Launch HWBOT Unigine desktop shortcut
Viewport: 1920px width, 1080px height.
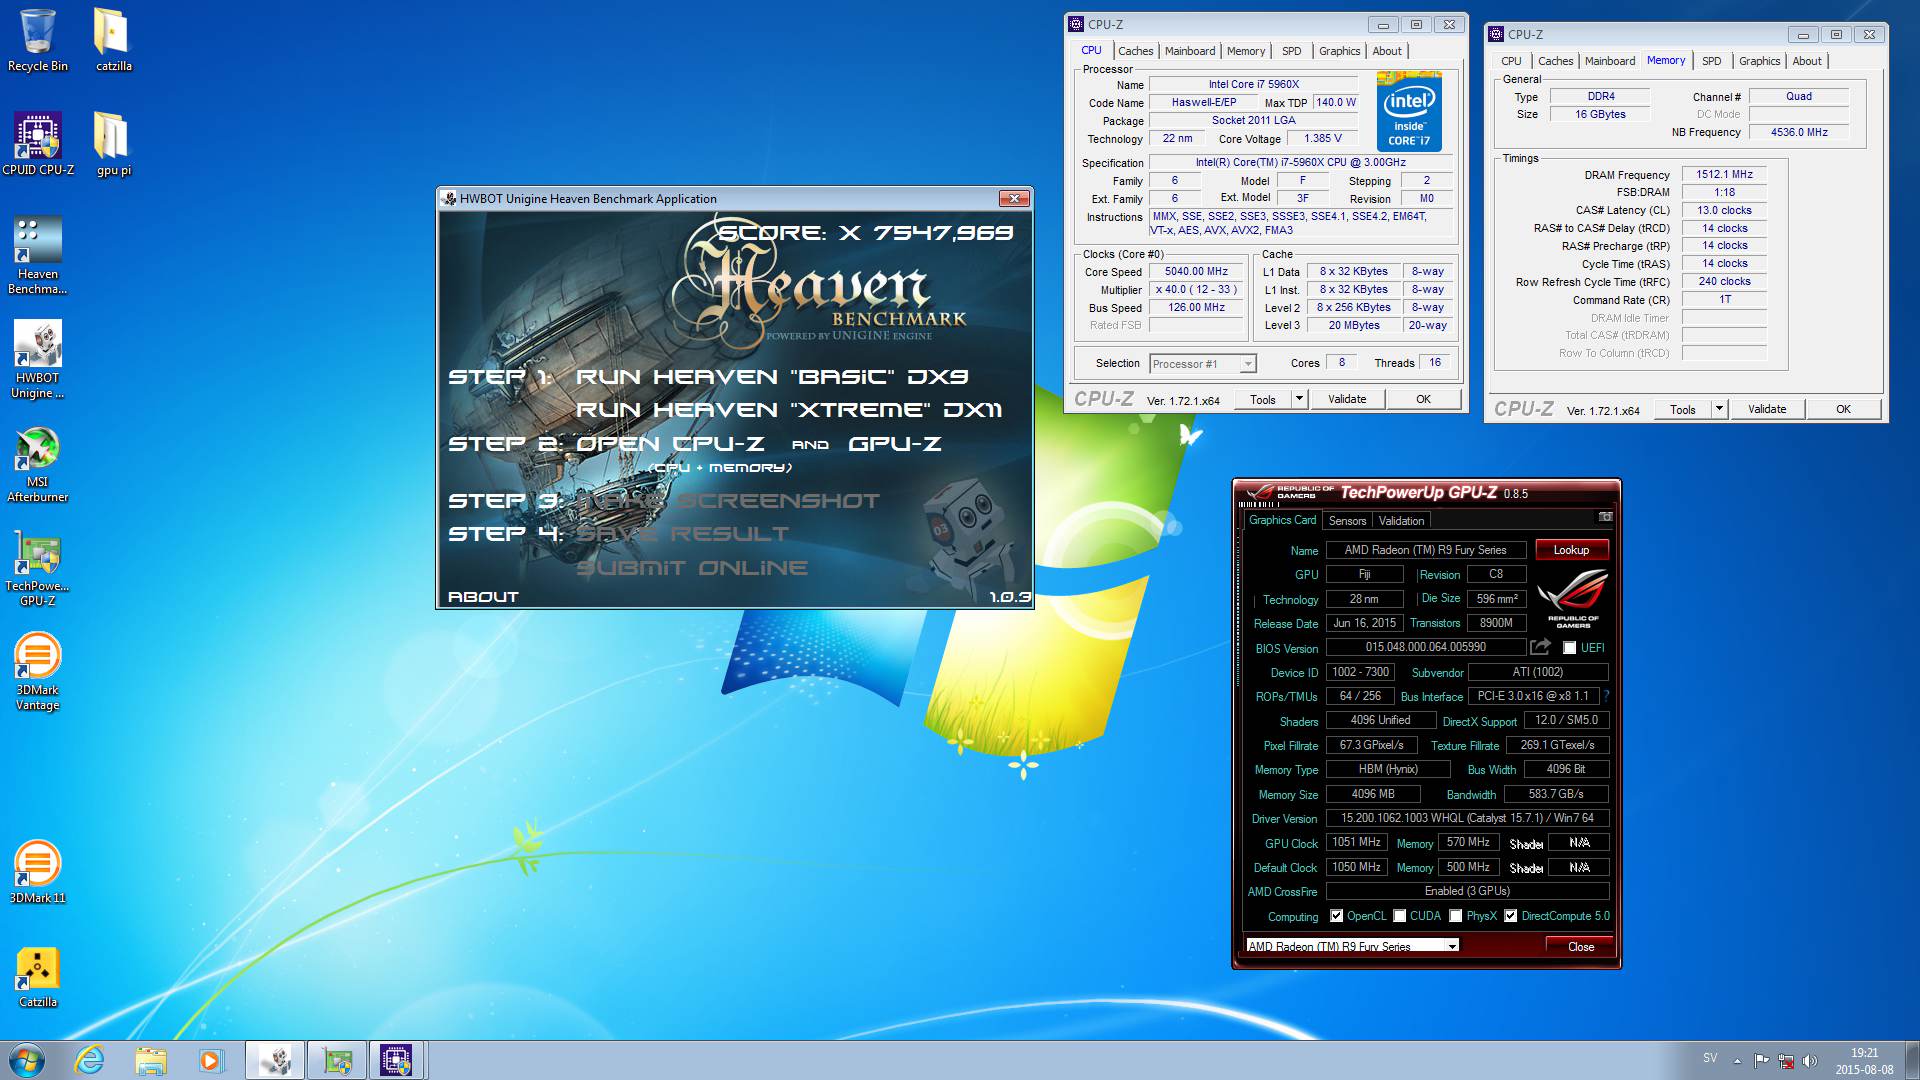pyautogui.click(x=38, y=359)
